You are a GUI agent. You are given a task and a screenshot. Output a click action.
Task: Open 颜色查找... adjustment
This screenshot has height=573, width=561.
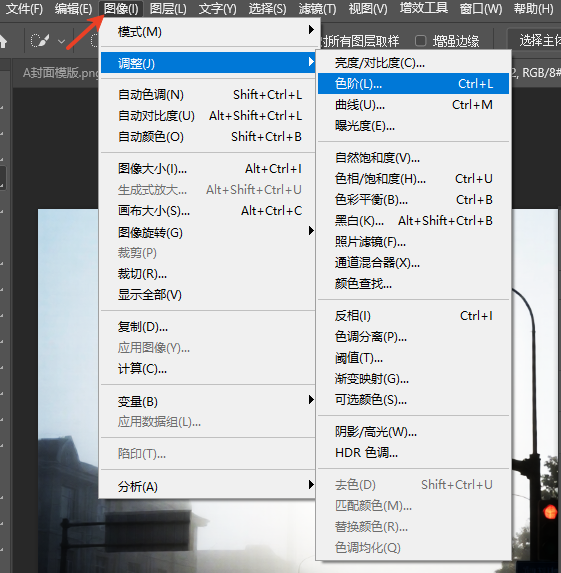click(x=413, y=284)
